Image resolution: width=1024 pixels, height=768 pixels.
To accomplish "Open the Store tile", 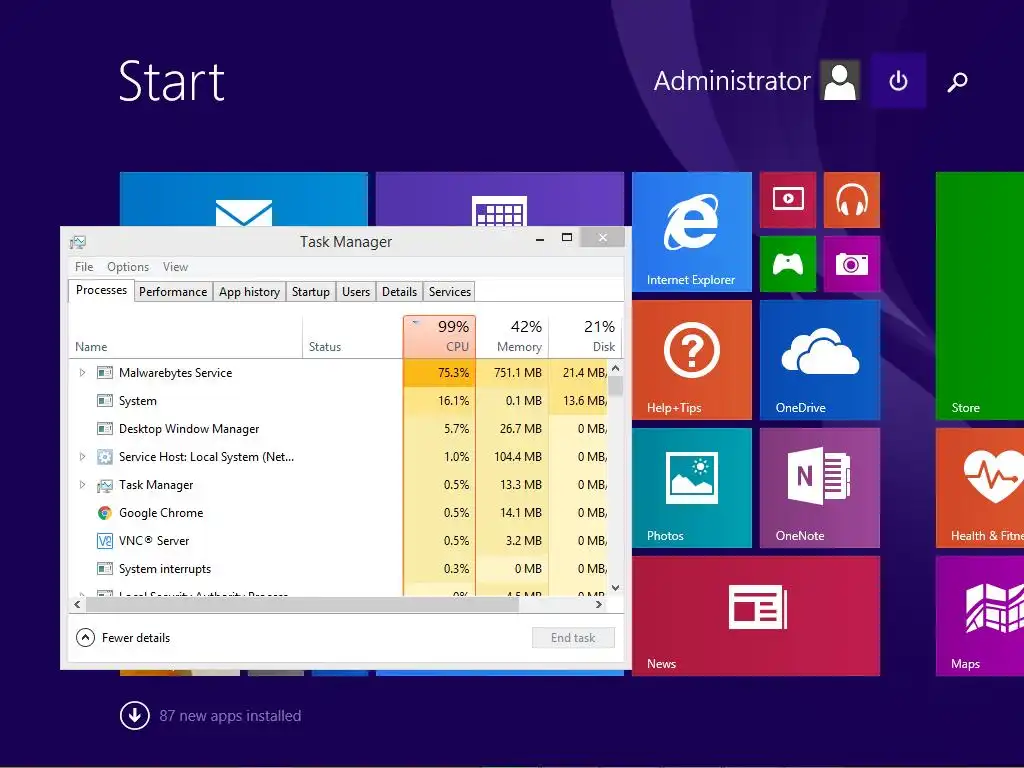I will pyautogui.click(x=980, y=296).
